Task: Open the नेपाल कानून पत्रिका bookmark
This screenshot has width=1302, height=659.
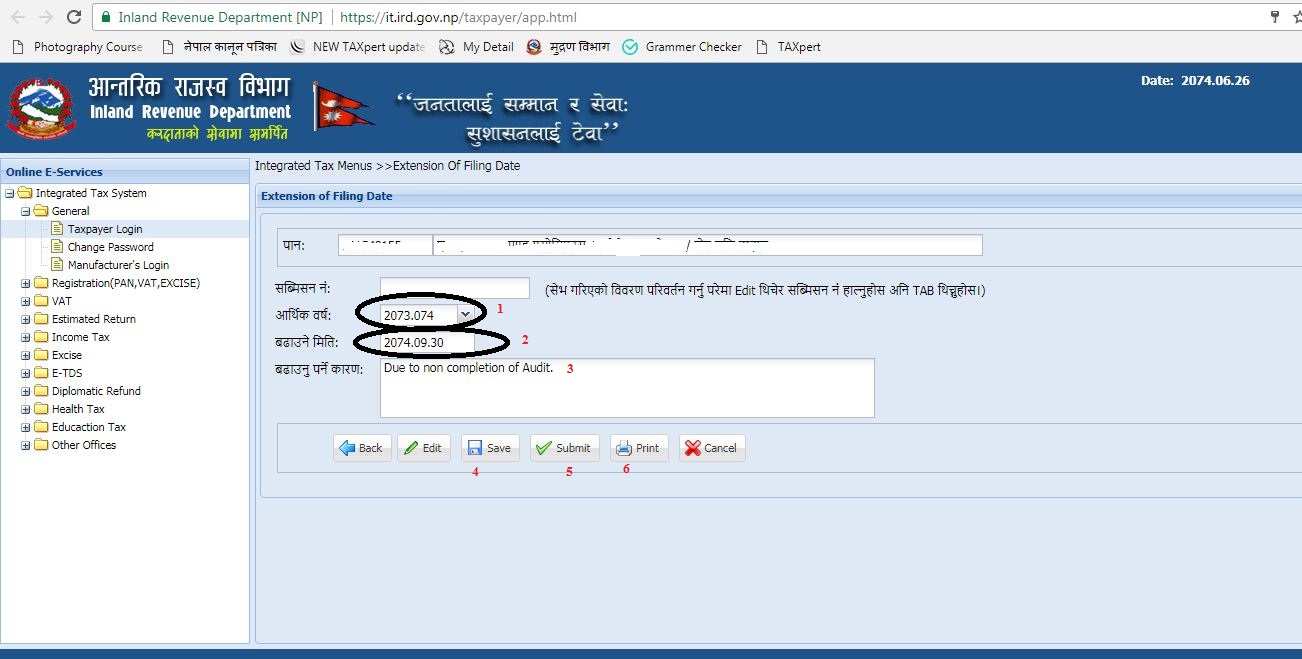Action: [x=218, y=47]
